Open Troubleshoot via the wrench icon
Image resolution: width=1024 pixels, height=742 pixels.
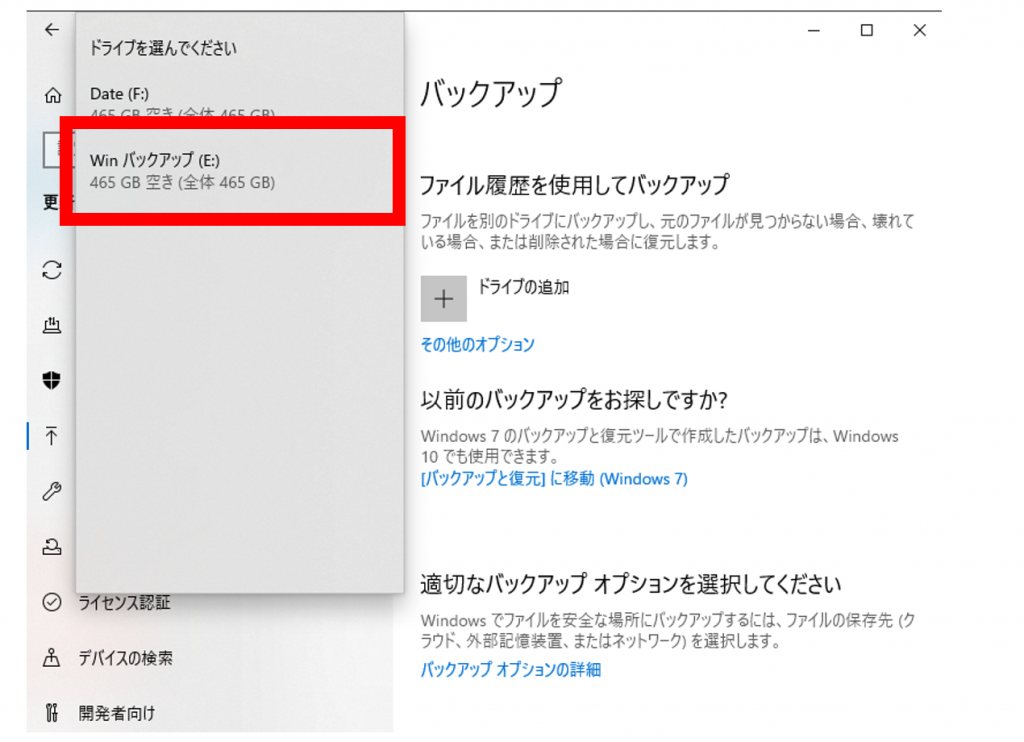click(52, 491)
